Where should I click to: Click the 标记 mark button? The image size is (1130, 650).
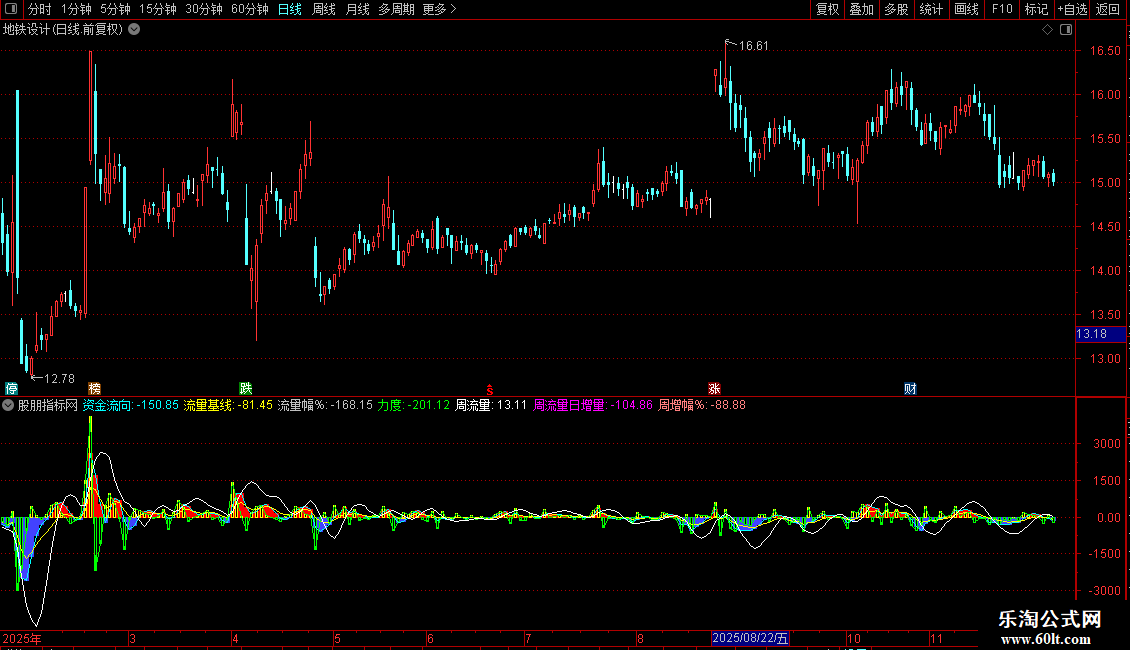pyautogui.click(x=1036, y=9)
